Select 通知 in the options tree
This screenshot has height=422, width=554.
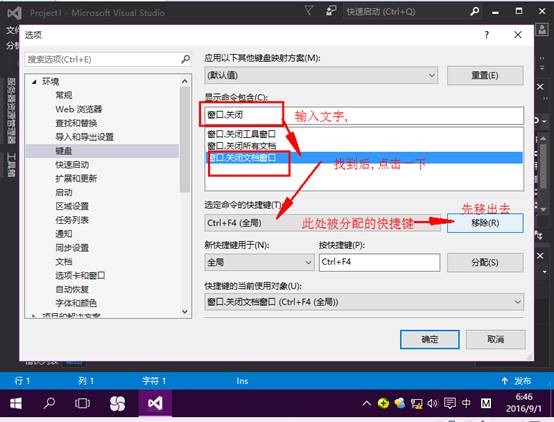click(64, 234)
